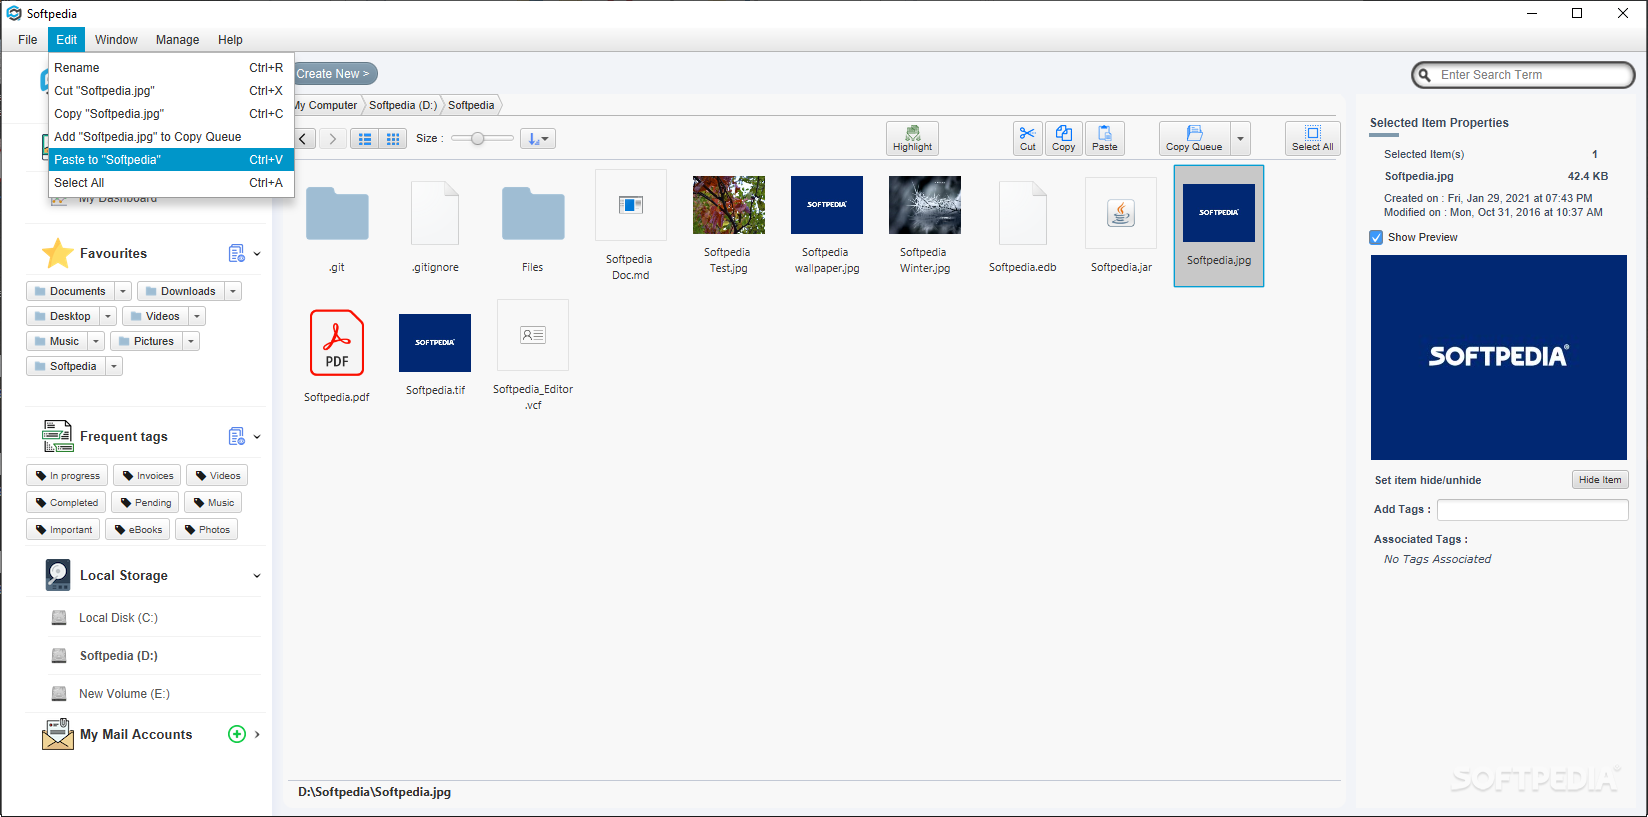Viewport: 1648px width, 817px height.
Task: Open the Pictures favourite folder
Action: pos(146,341)
